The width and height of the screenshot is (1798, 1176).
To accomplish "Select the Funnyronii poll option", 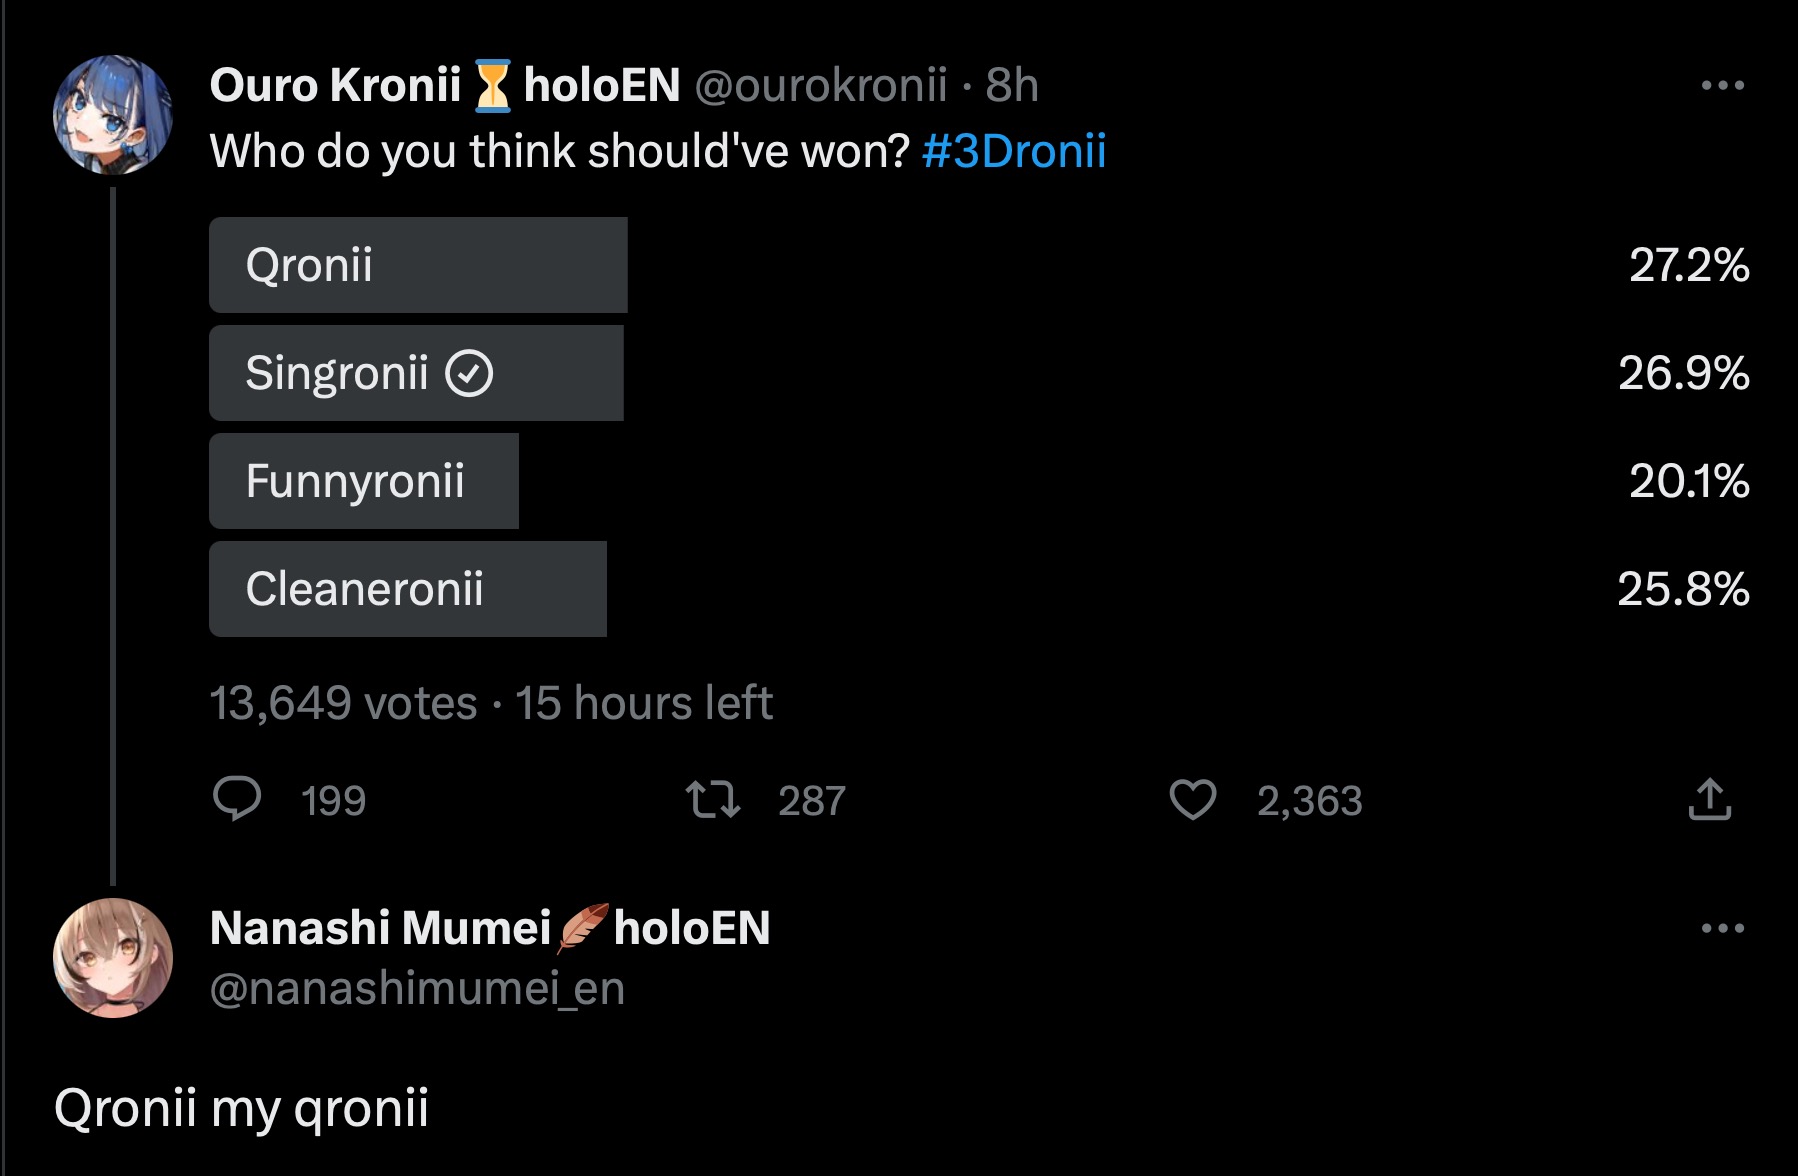I will 364,481.
